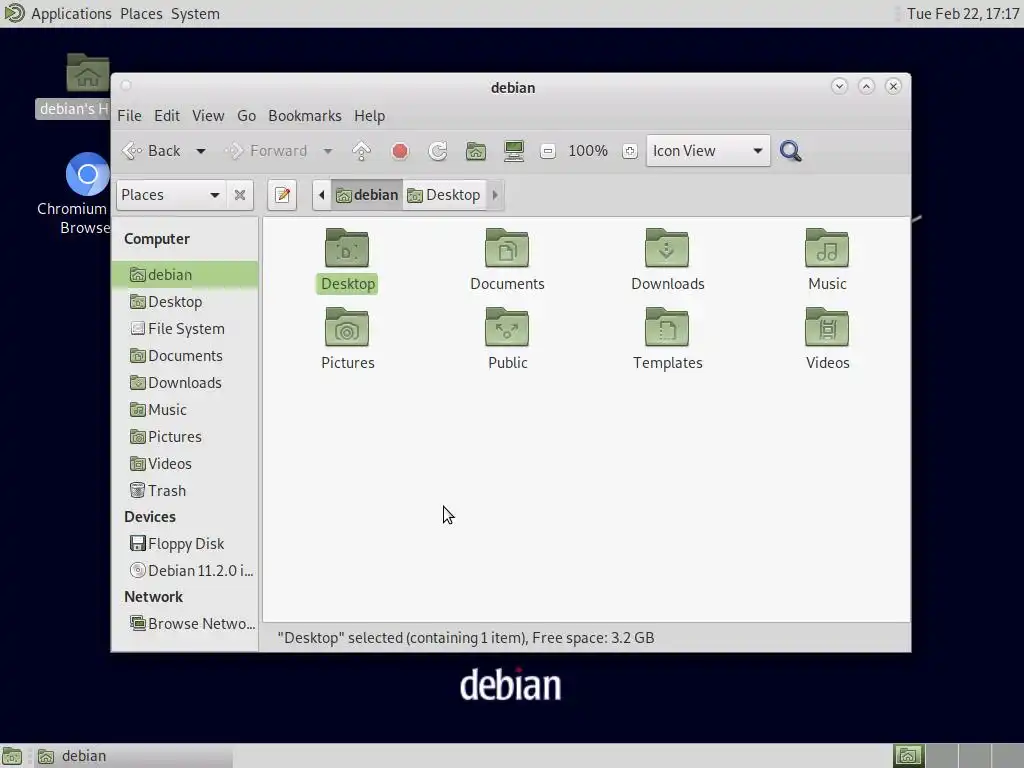Open the Icon View mode dropdown
This screenshot has width=1024, height=768.
(708, 151)
